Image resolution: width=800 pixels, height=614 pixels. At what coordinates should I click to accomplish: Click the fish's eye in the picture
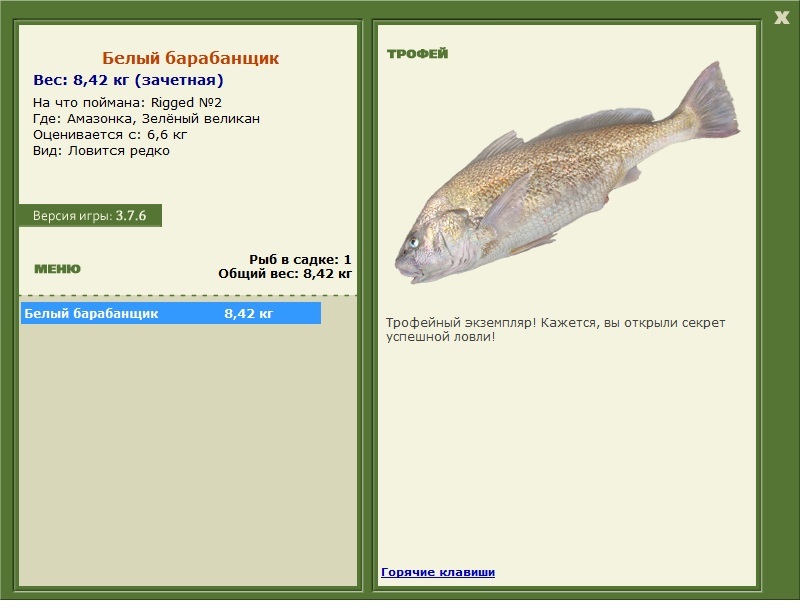[x=413, y=242]
